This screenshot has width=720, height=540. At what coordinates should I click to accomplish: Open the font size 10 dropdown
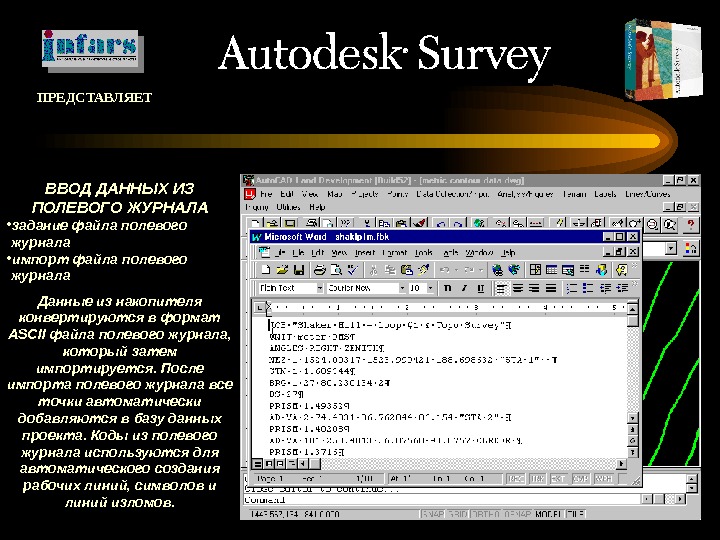[x=430, y=288]
